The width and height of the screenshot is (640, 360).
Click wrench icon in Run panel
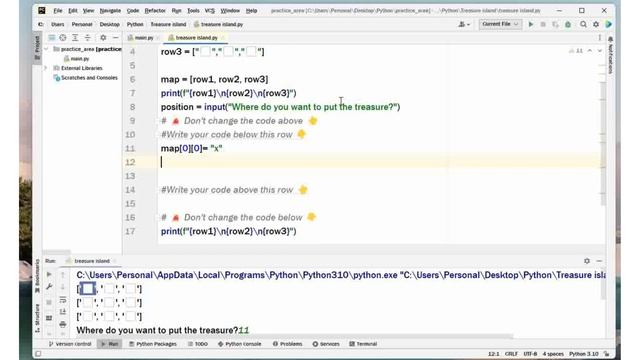49,287
